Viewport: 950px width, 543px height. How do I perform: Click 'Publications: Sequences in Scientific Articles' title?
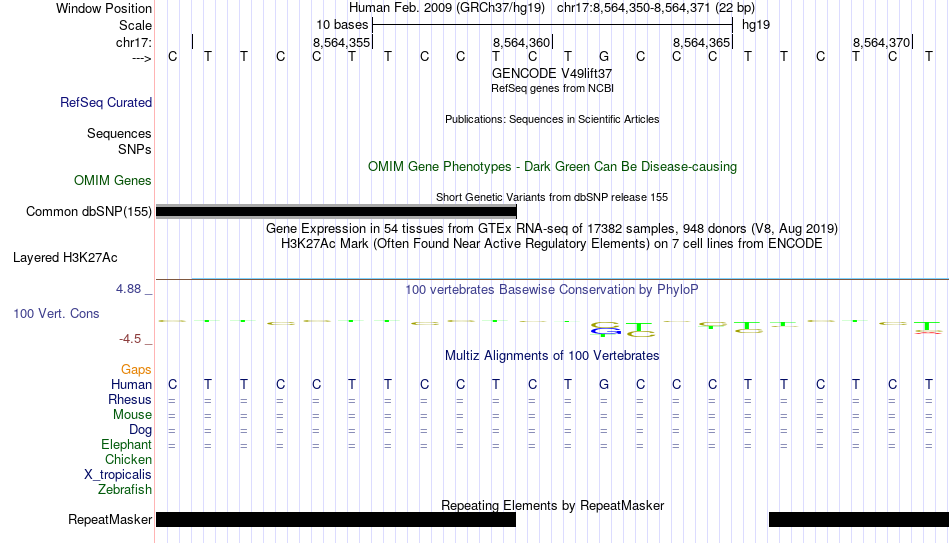552,119
